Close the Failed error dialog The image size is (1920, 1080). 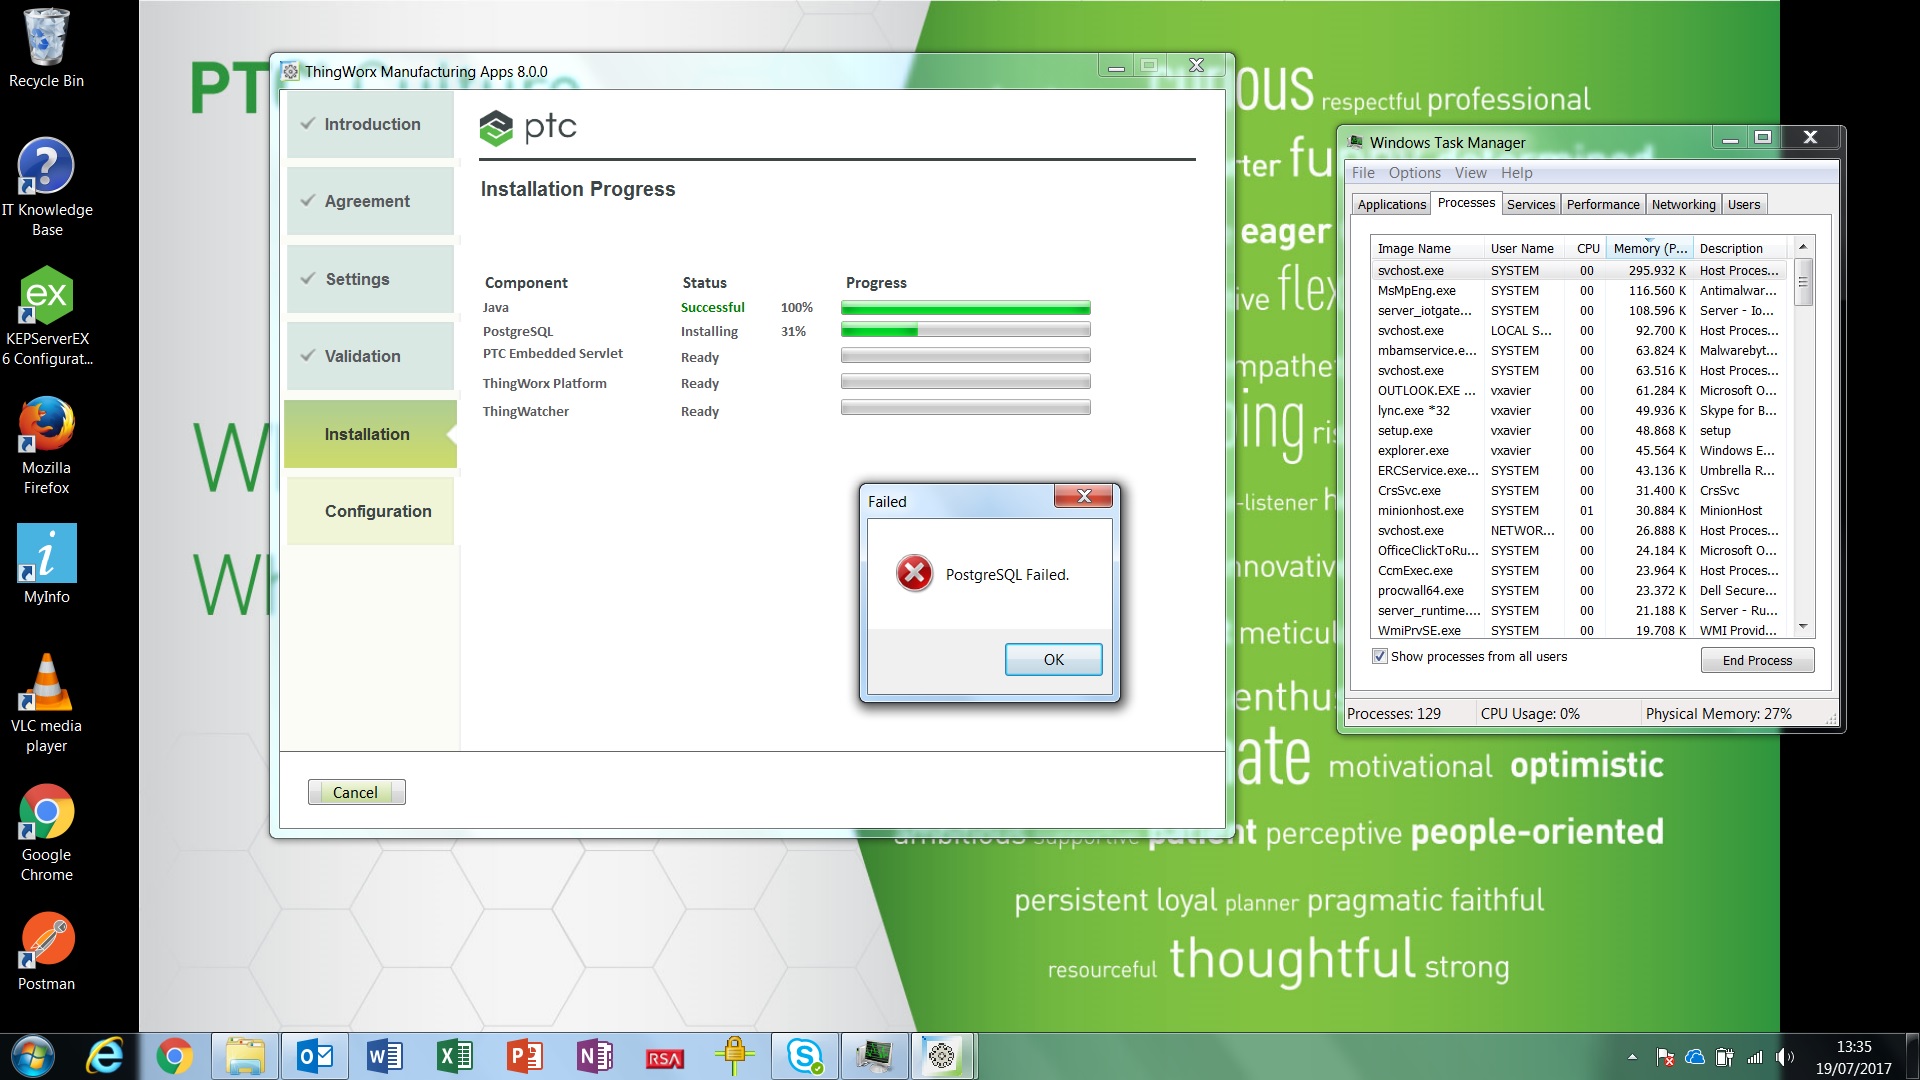pyautogui.click(x=1083, y=496)
